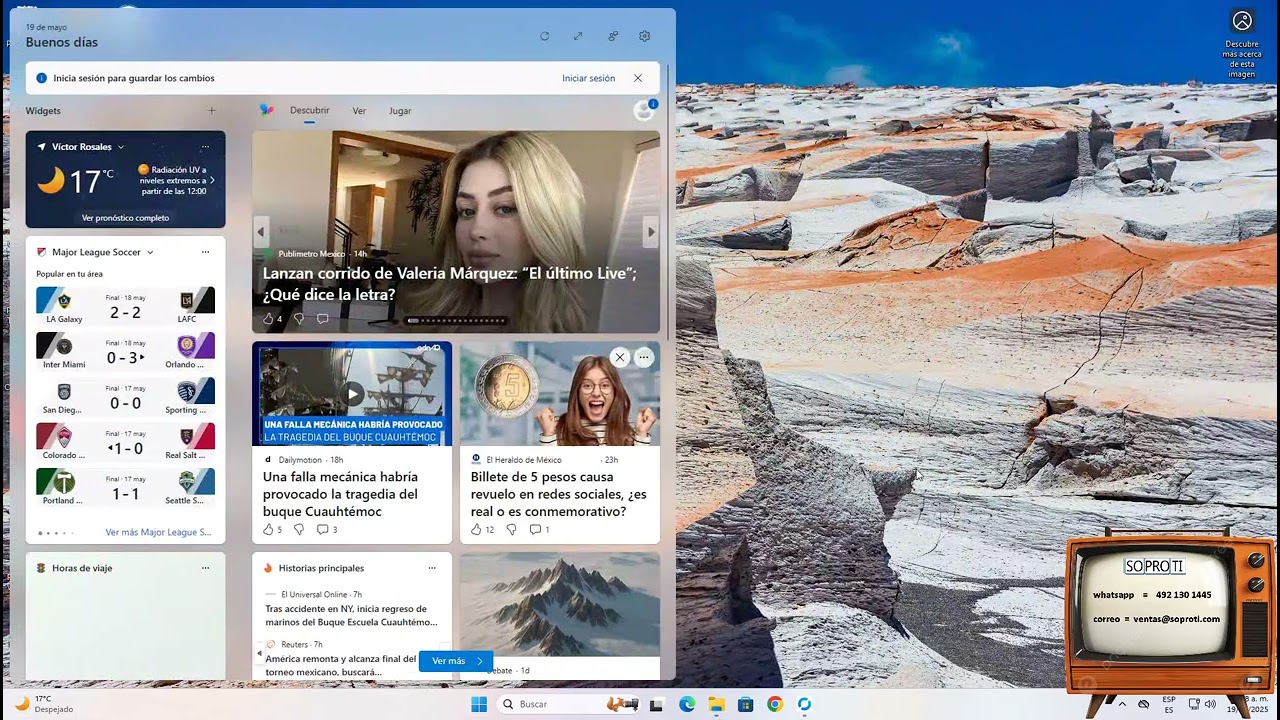Launch Microsoft Edge from taskbar
Viewport: 1280px width, 720px height.
[687, 705]
